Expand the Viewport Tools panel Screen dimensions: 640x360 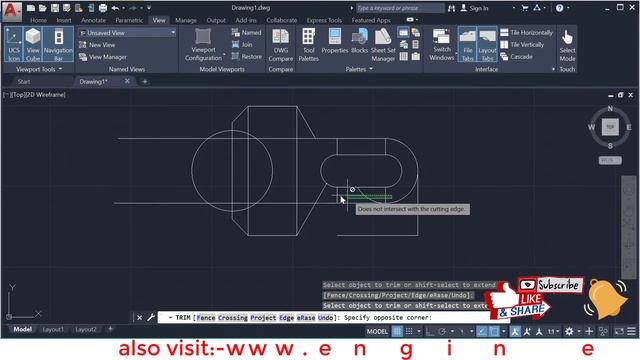(39, 69)
